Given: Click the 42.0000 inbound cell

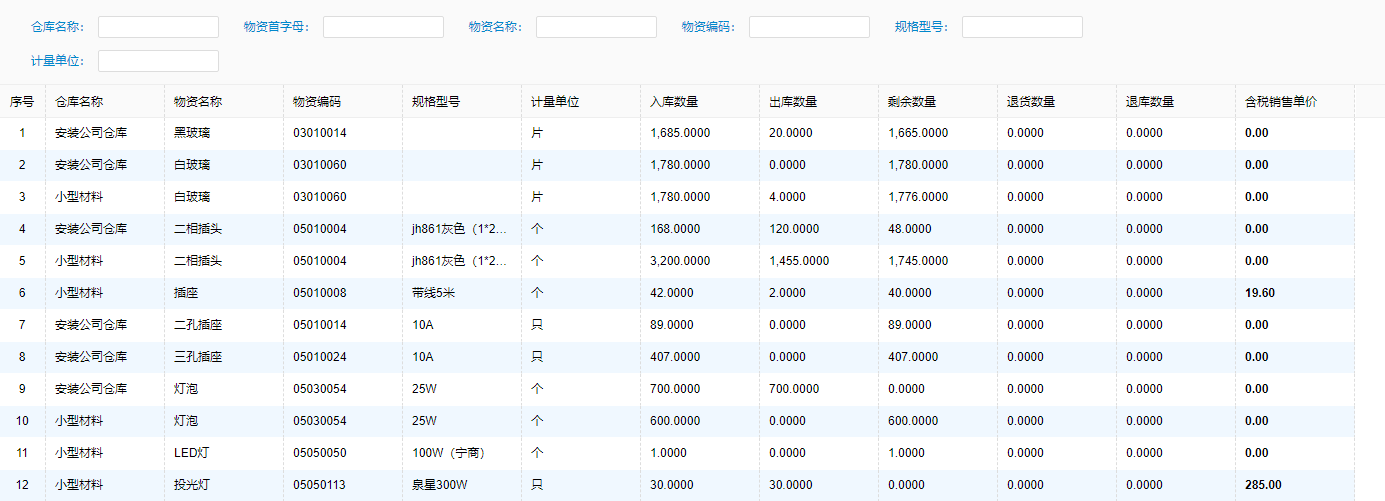Looking at the screenshot, I should tap(672, 293).
